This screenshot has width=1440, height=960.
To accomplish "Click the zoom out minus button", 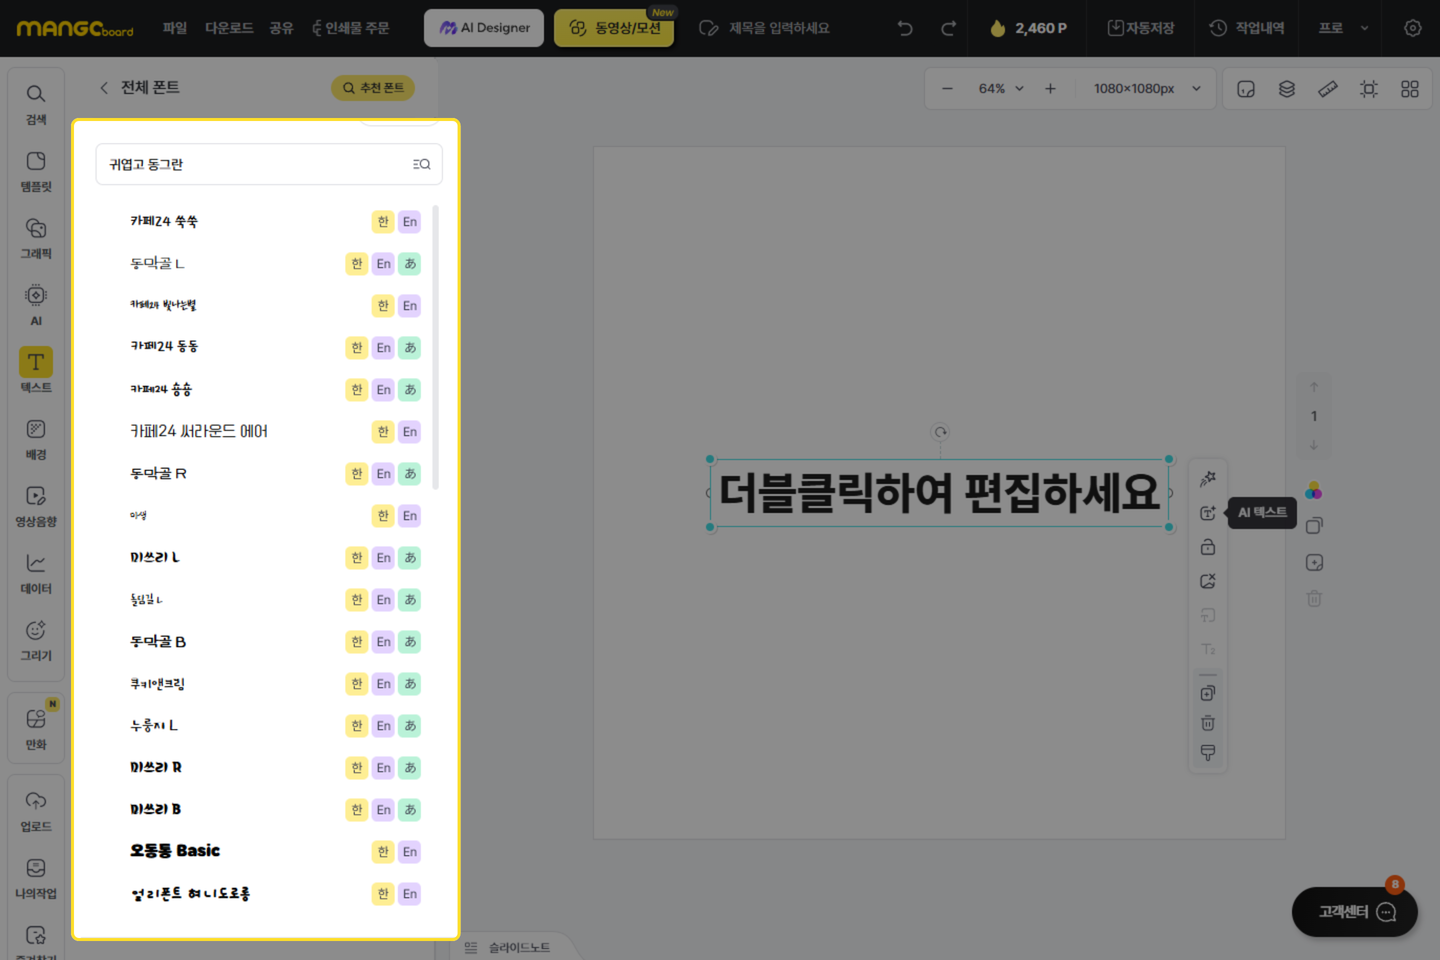I will 947,89.
